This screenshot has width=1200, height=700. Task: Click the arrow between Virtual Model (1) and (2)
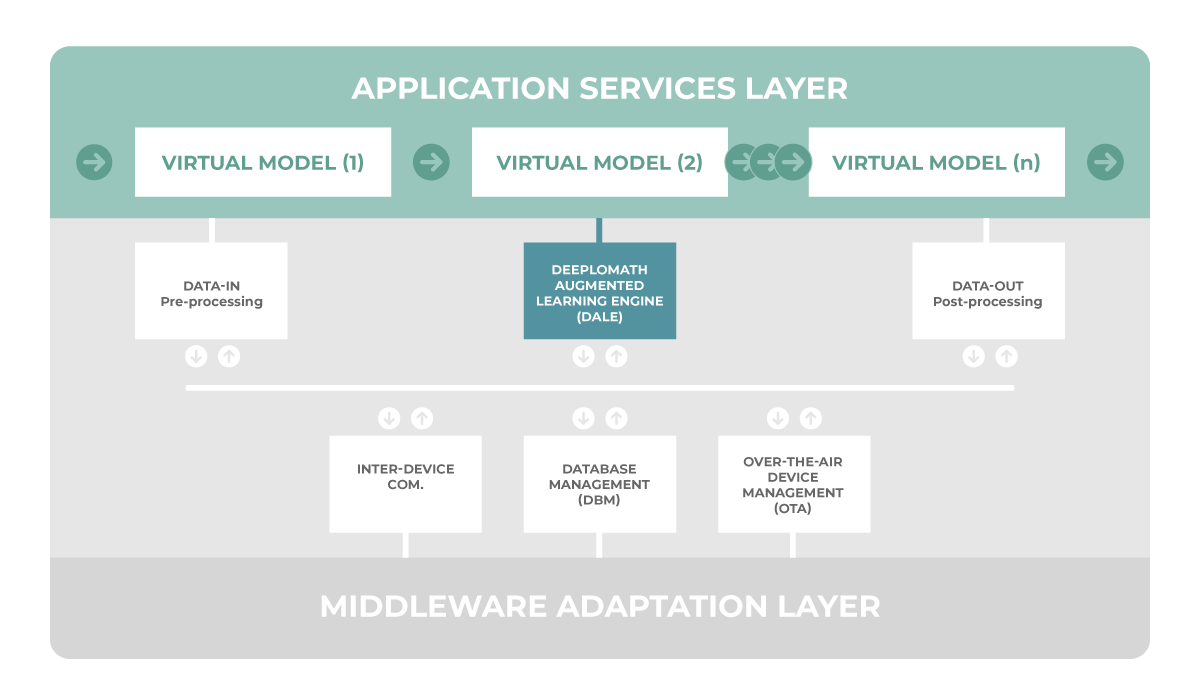click(431, 162)
